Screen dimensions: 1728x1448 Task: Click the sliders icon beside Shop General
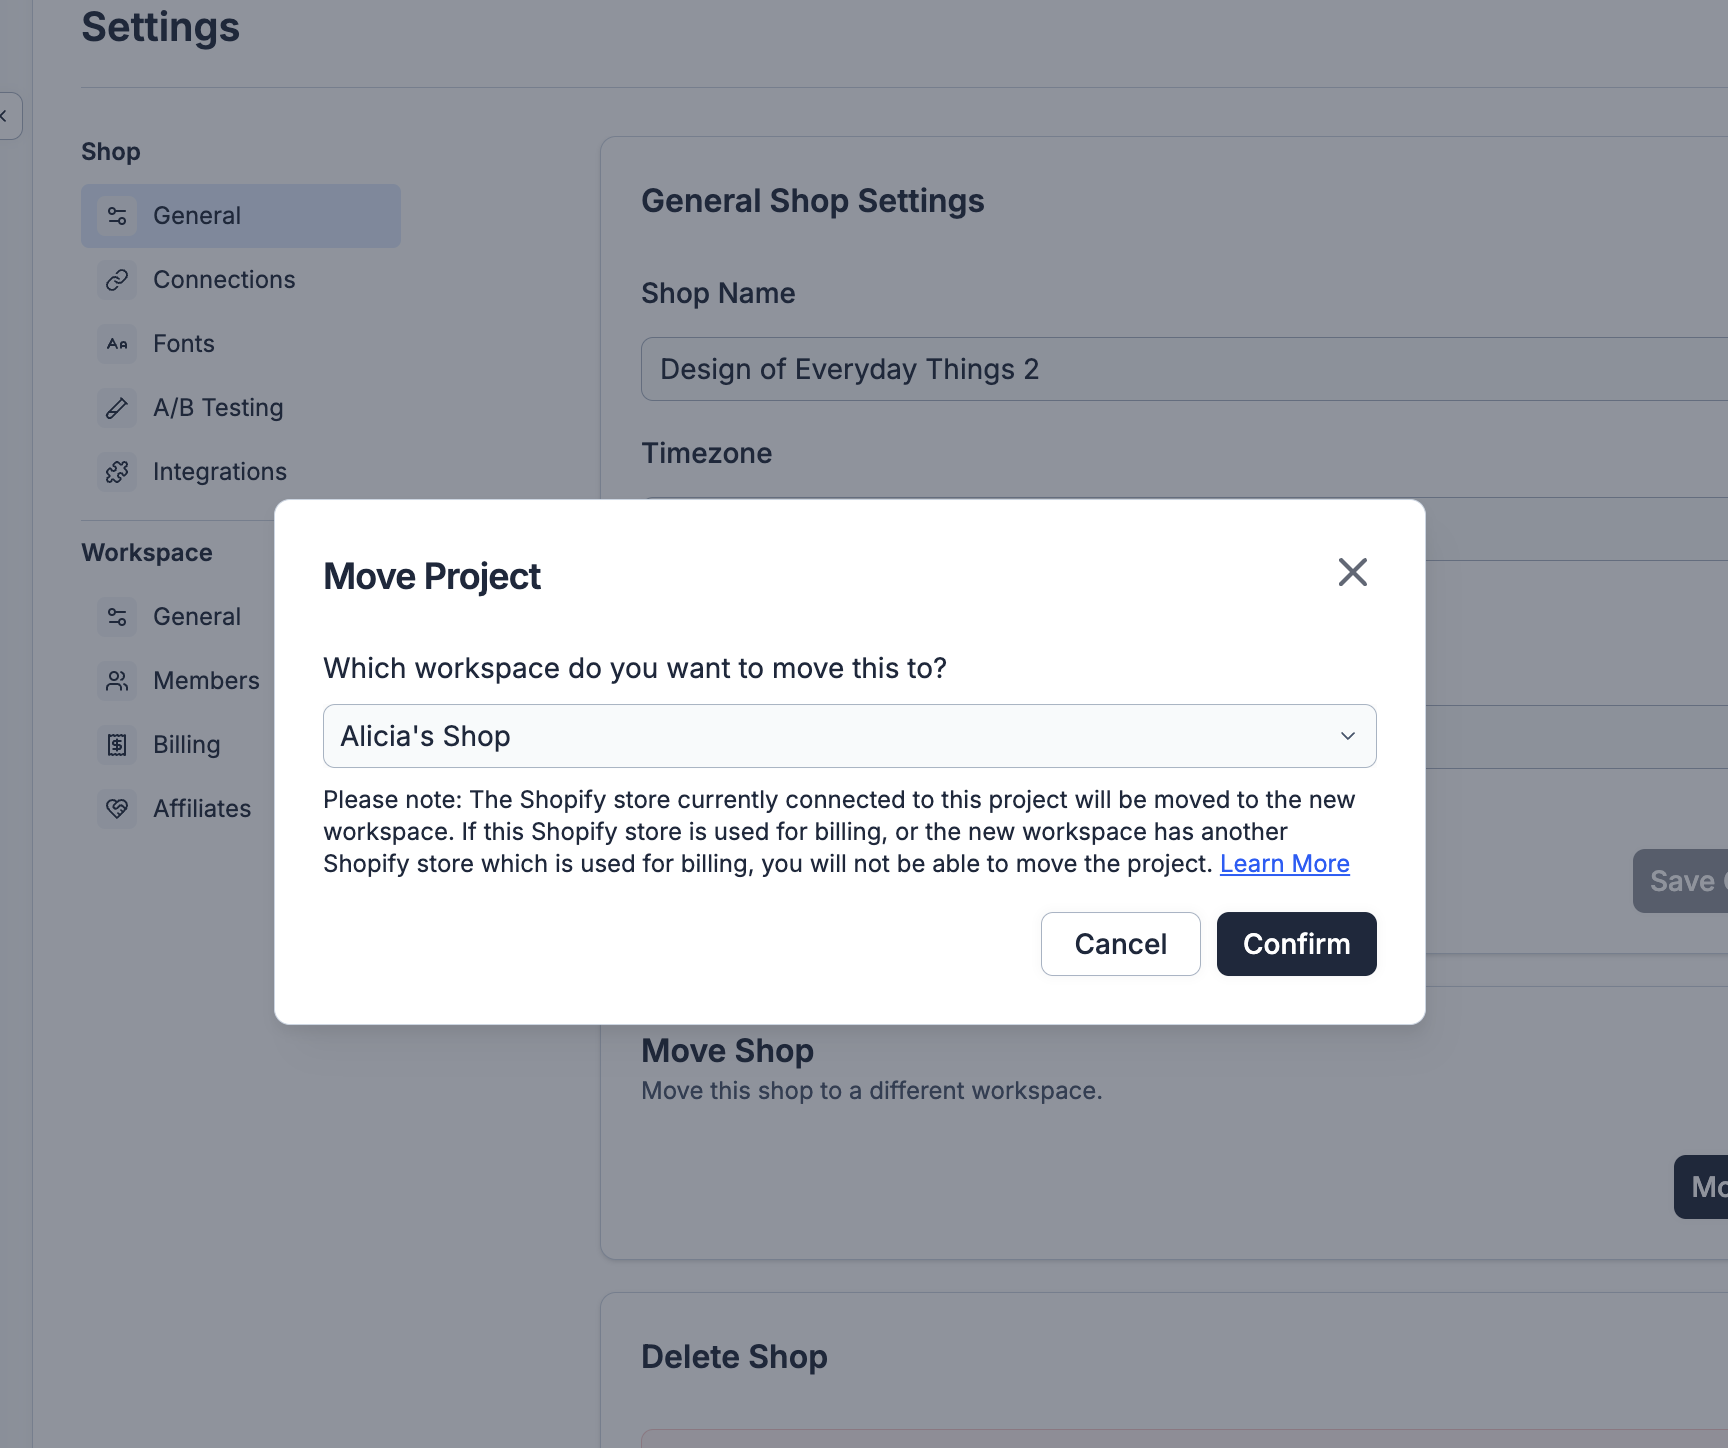pyautogui.click(x=117, y=216)
